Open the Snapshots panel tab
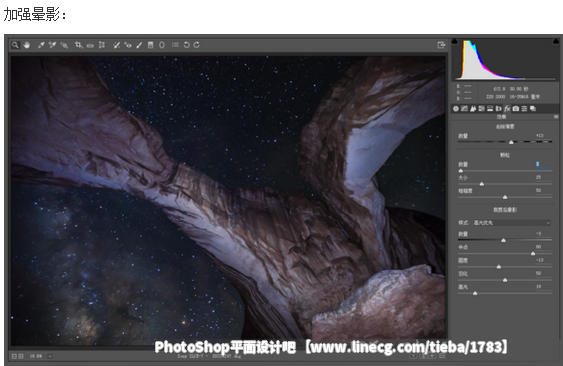Image resolution: width=563 pixels, height=366 pixels. click(533, 108)
